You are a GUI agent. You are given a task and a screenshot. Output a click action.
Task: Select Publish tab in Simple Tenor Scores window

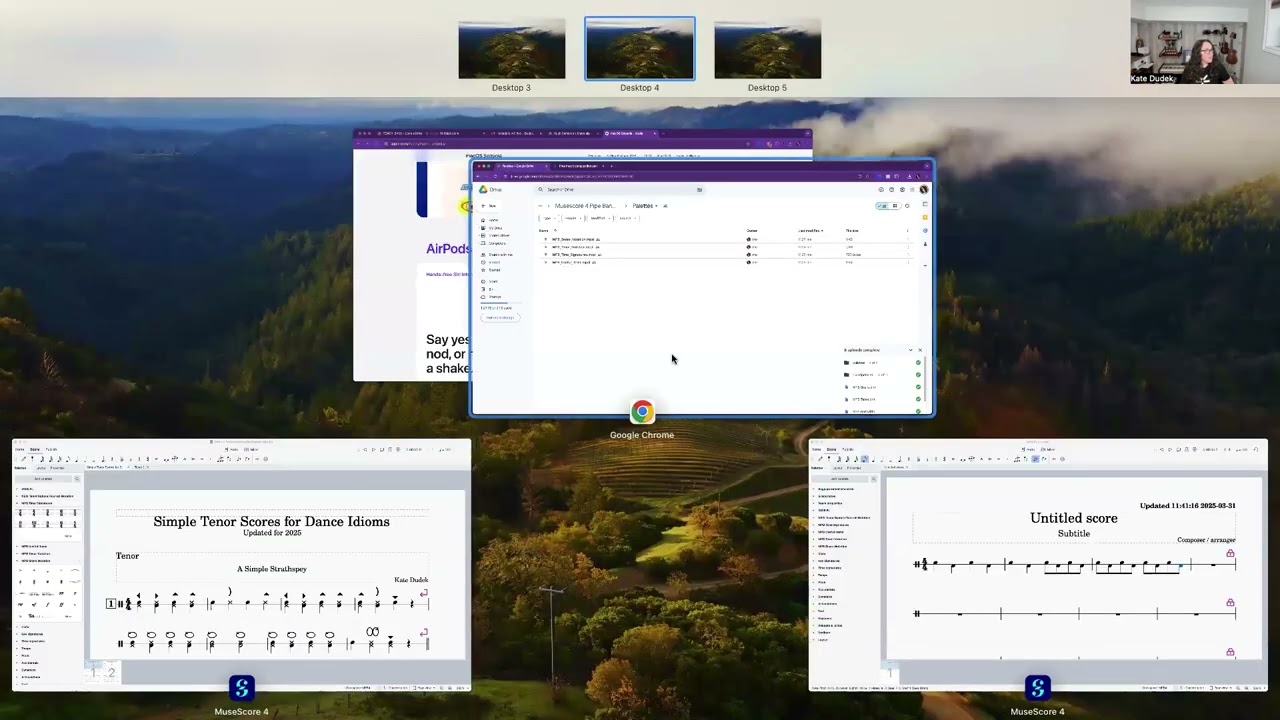tap(52, 449)
